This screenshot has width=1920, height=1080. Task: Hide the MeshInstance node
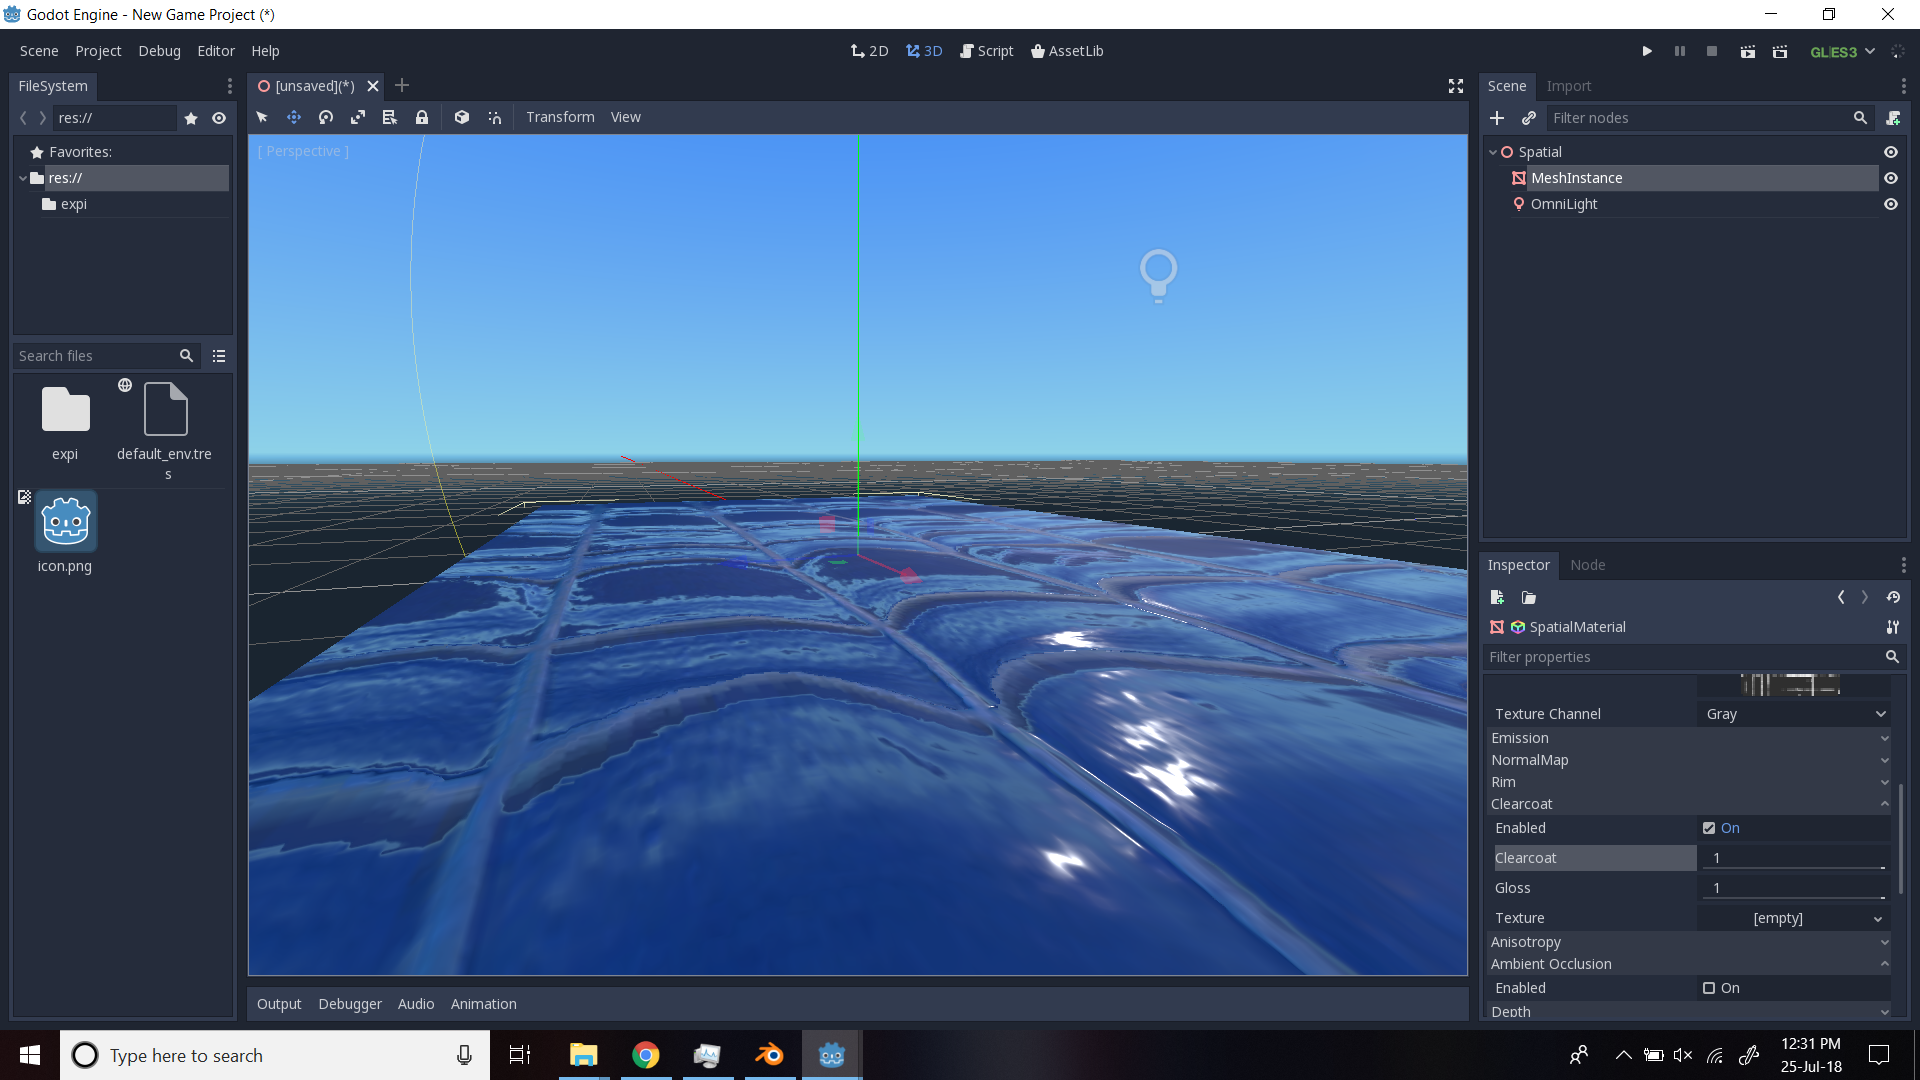pyautogui.click(x=1891, y=178)
